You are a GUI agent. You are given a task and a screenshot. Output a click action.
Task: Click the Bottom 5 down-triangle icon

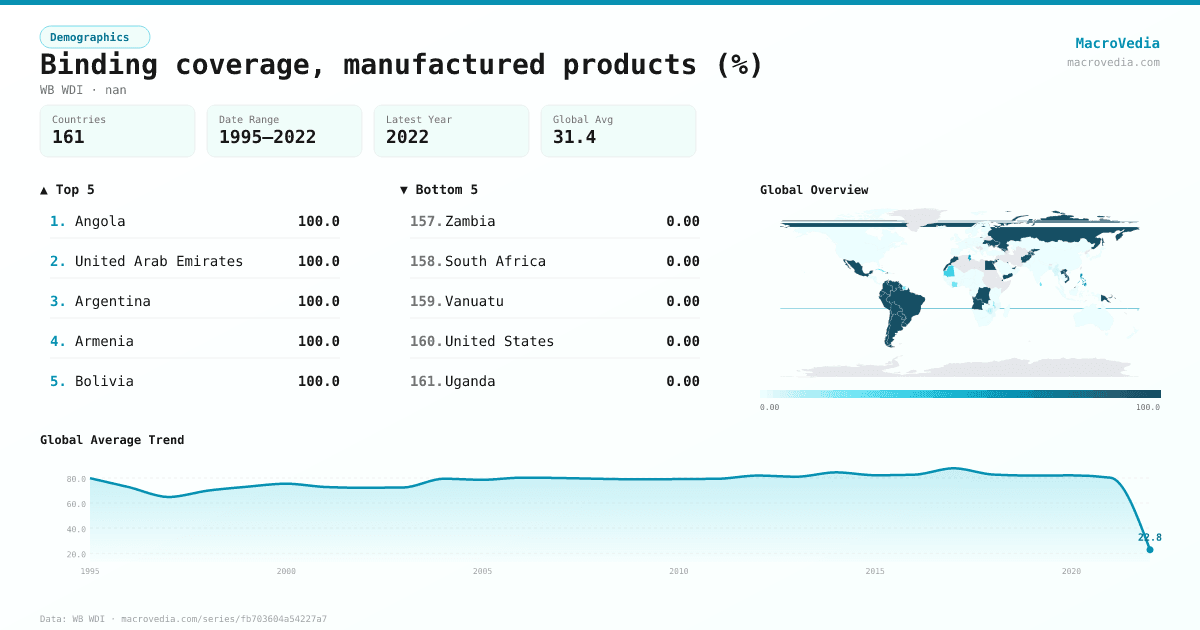pyautogui.click(x=404, y=190)
